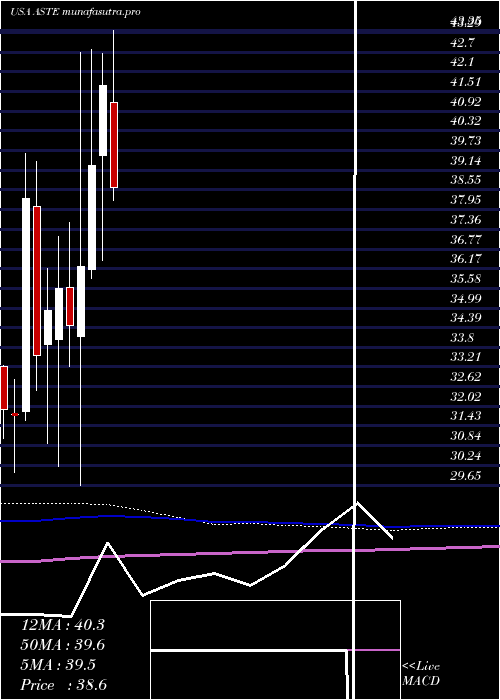Click the 42.1 price axis label
500x700 pixels.
463,62
